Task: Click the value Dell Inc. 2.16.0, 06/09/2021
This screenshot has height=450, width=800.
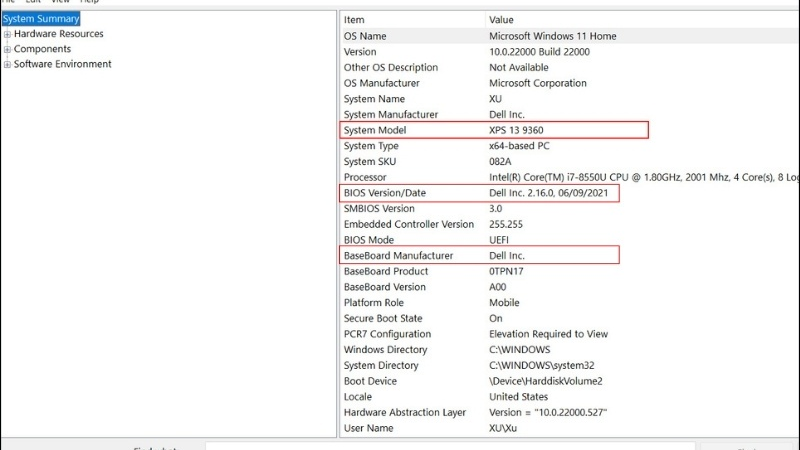Action: [548, 193]
